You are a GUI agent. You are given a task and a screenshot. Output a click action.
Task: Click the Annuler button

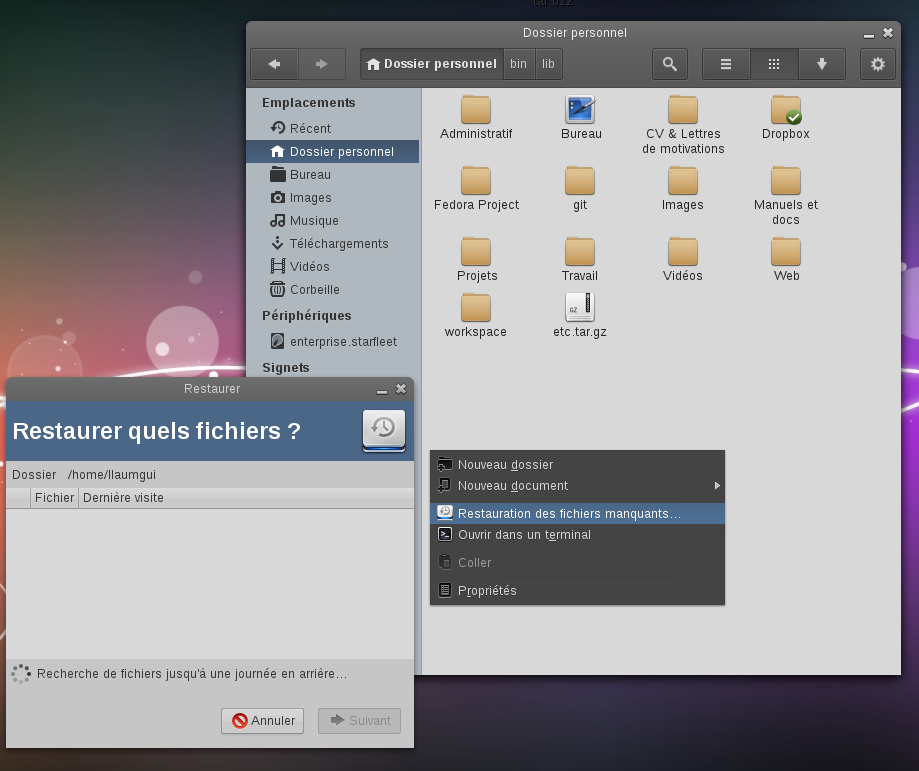pyautogui.click(x=262, y=721)
